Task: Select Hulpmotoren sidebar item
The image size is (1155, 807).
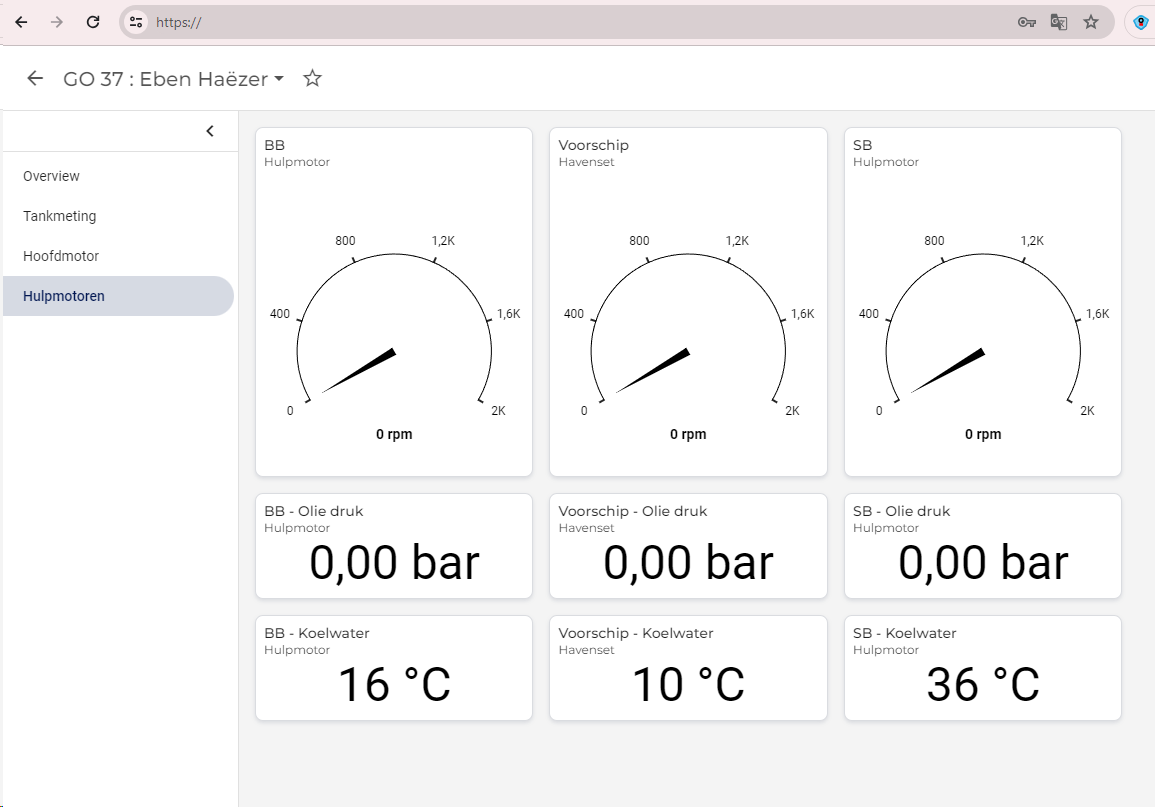Action: (x=64, y=296)
